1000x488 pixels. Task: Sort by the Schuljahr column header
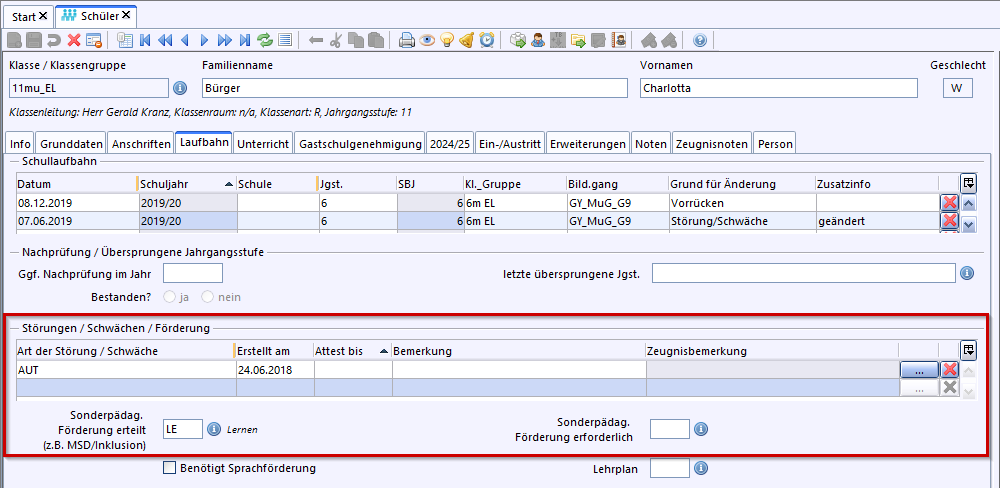coord(186,184)
